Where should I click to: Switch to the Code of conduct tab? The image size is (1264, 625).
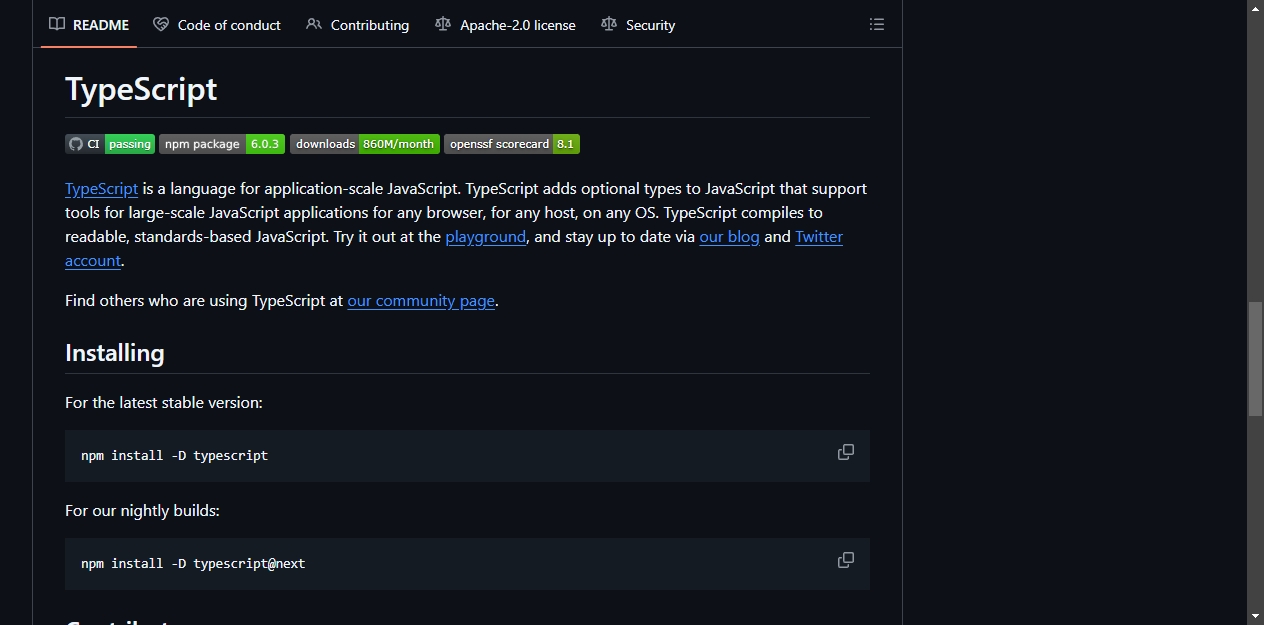pyautogui.click(x=217, y=25)
